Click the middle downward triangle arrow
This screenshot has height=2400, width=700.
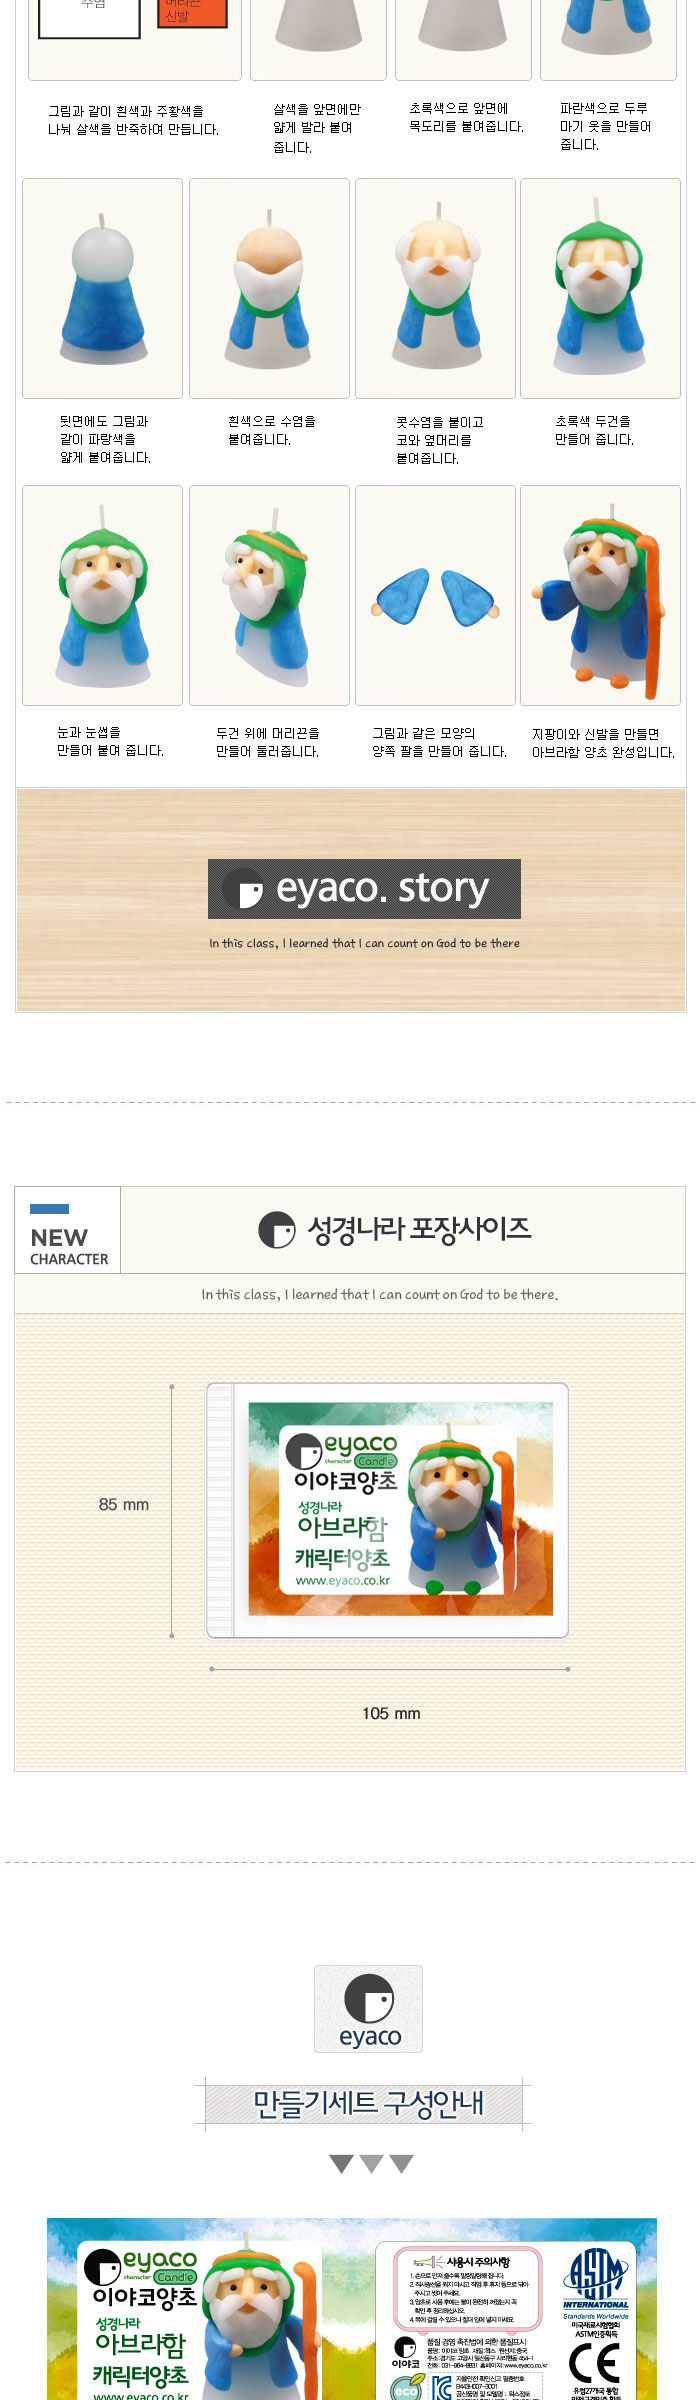371,2164
